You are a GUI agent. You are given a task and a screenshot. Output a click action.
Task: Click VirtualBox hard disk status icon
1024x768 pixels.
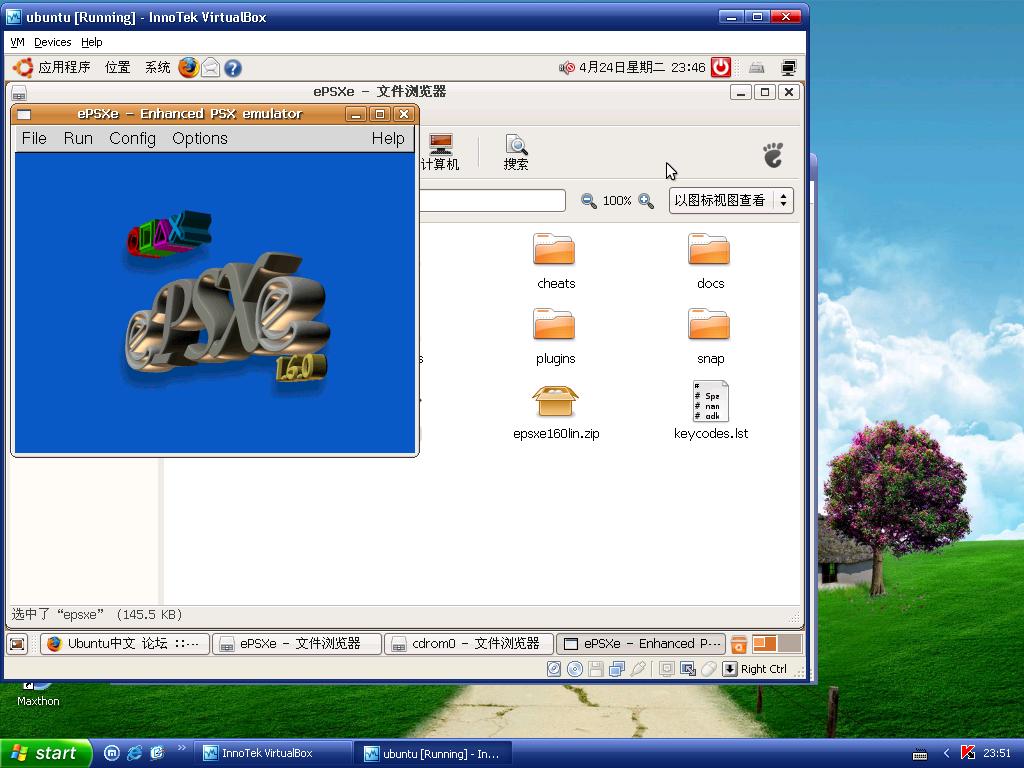[554, 669]
